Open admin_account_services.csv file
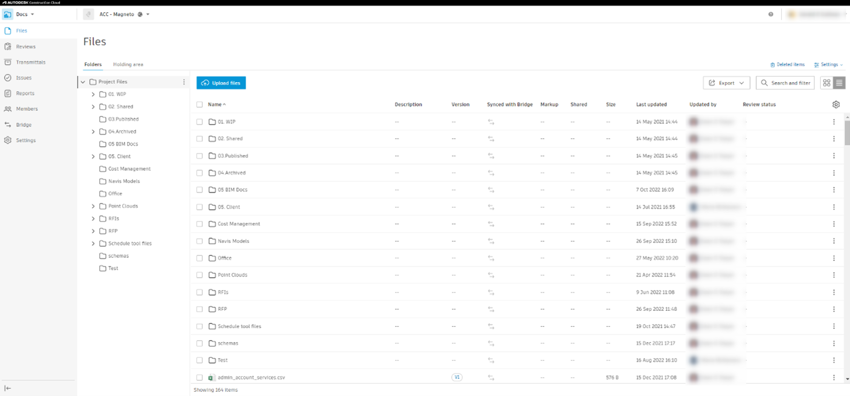 [x=251, y=378]
